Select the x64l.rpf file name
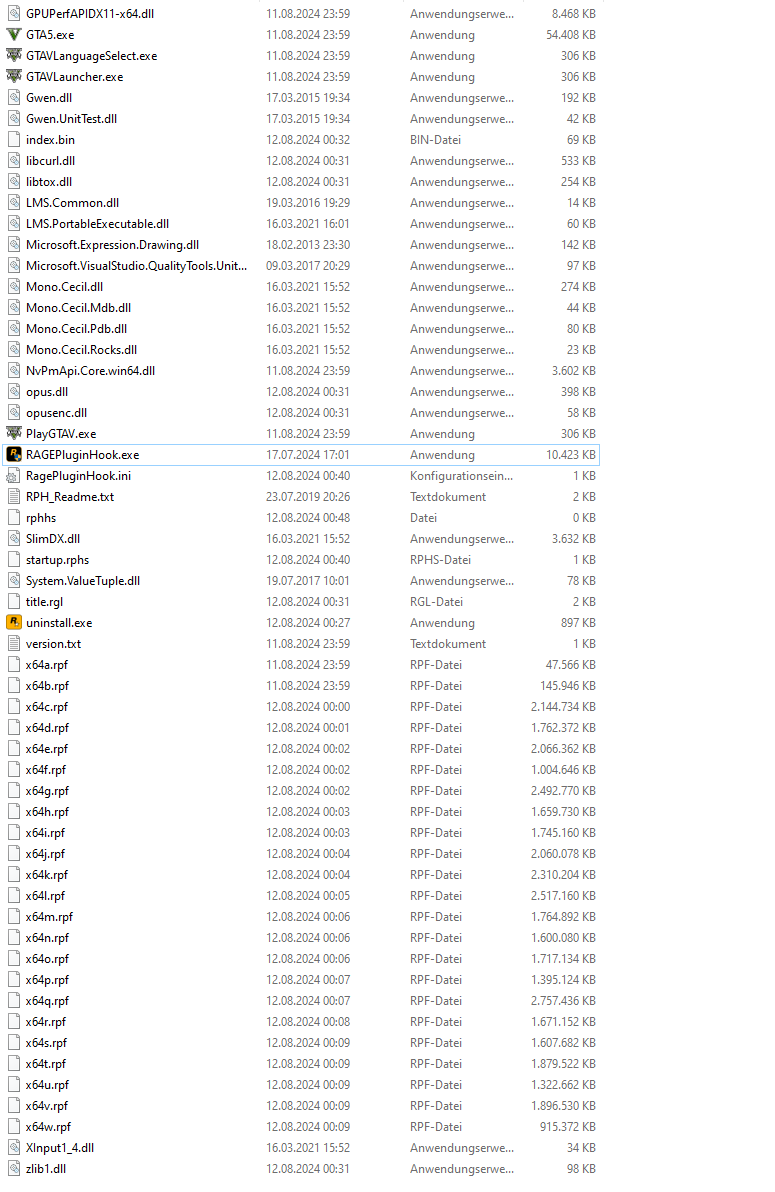Screen dimensions: 775x1192 [46, 896]
